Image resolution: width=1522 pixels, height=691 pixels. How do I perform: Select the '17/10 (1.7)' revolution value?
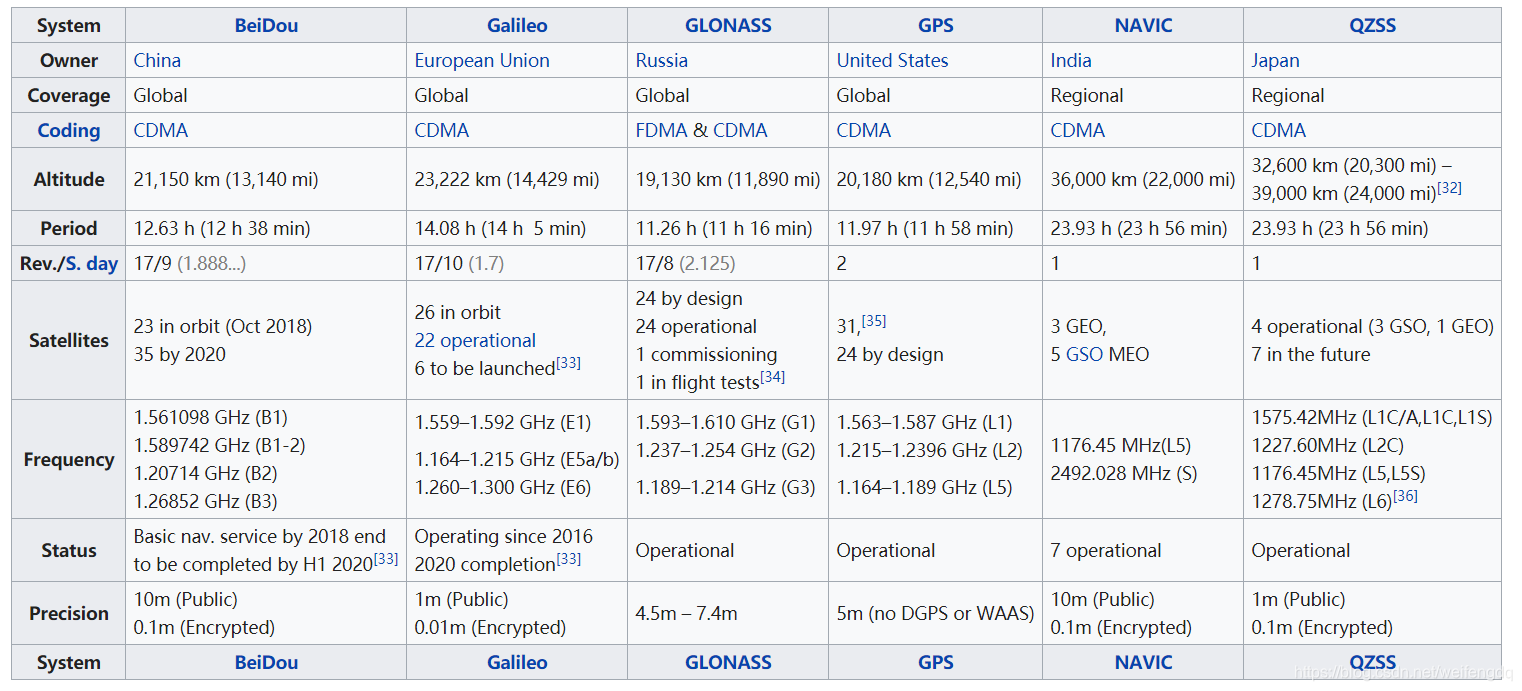[459, 264]
